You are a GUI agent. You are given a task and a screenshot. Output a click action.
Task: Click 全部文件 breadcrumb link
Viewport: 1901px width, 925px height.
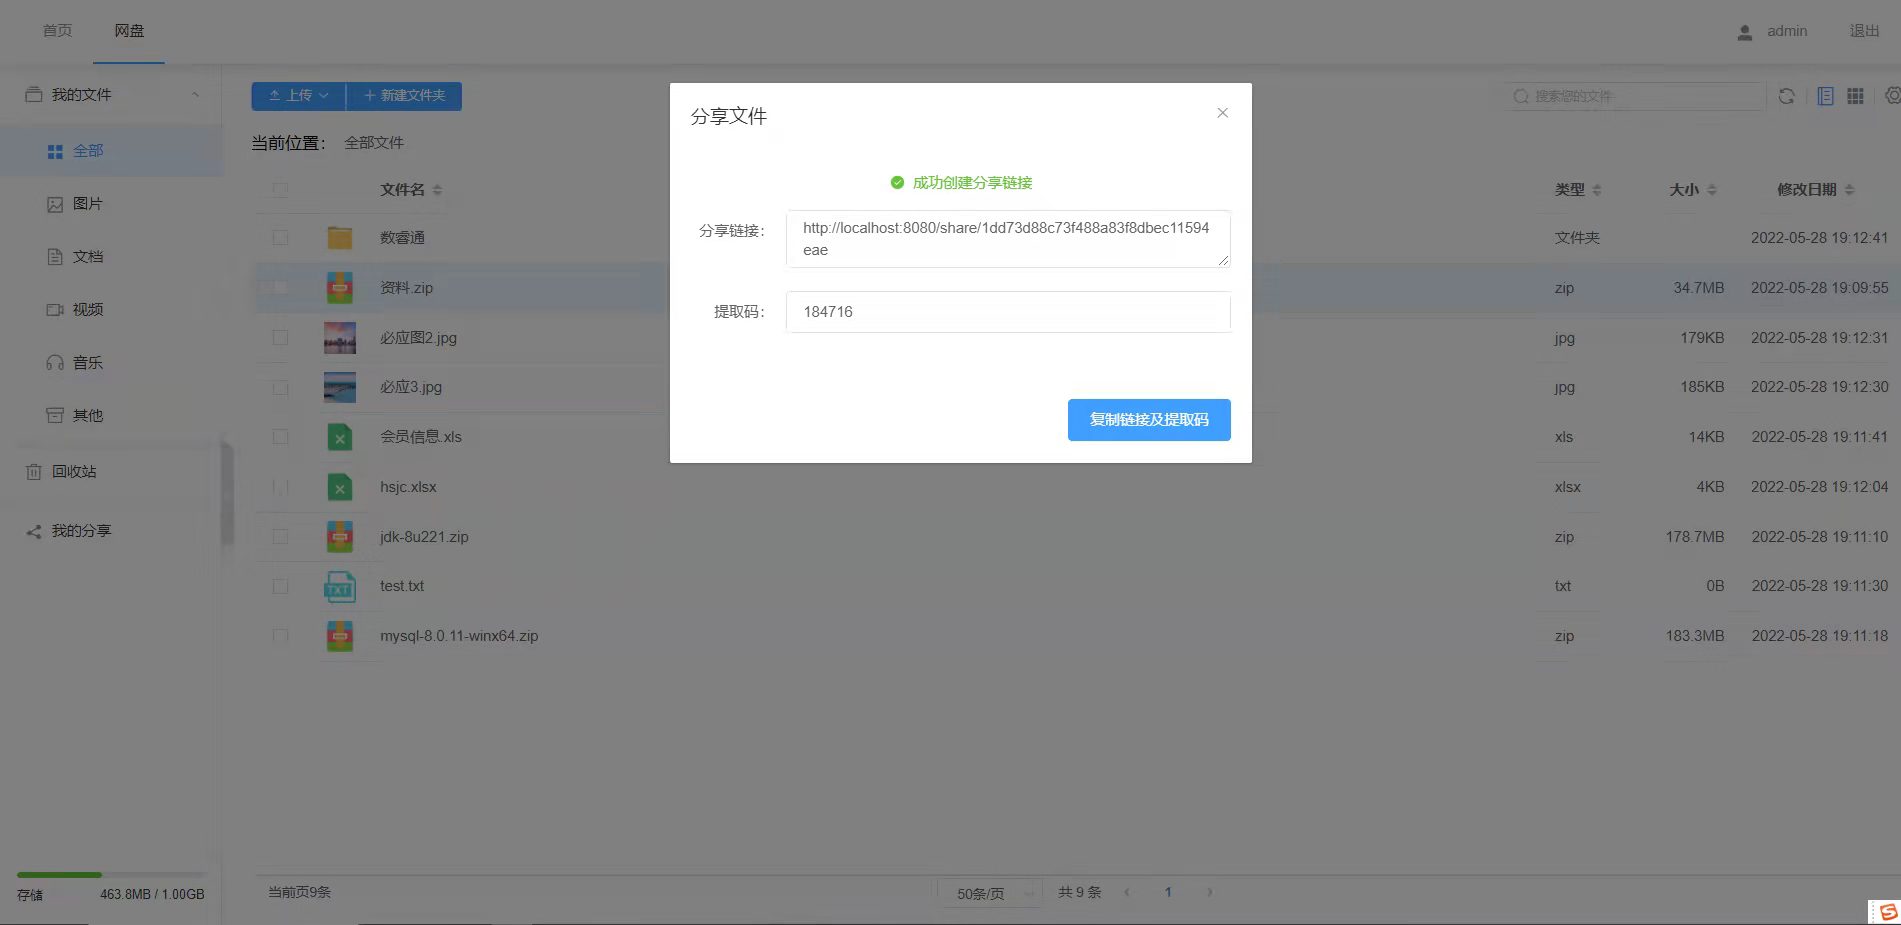(374, 143)
